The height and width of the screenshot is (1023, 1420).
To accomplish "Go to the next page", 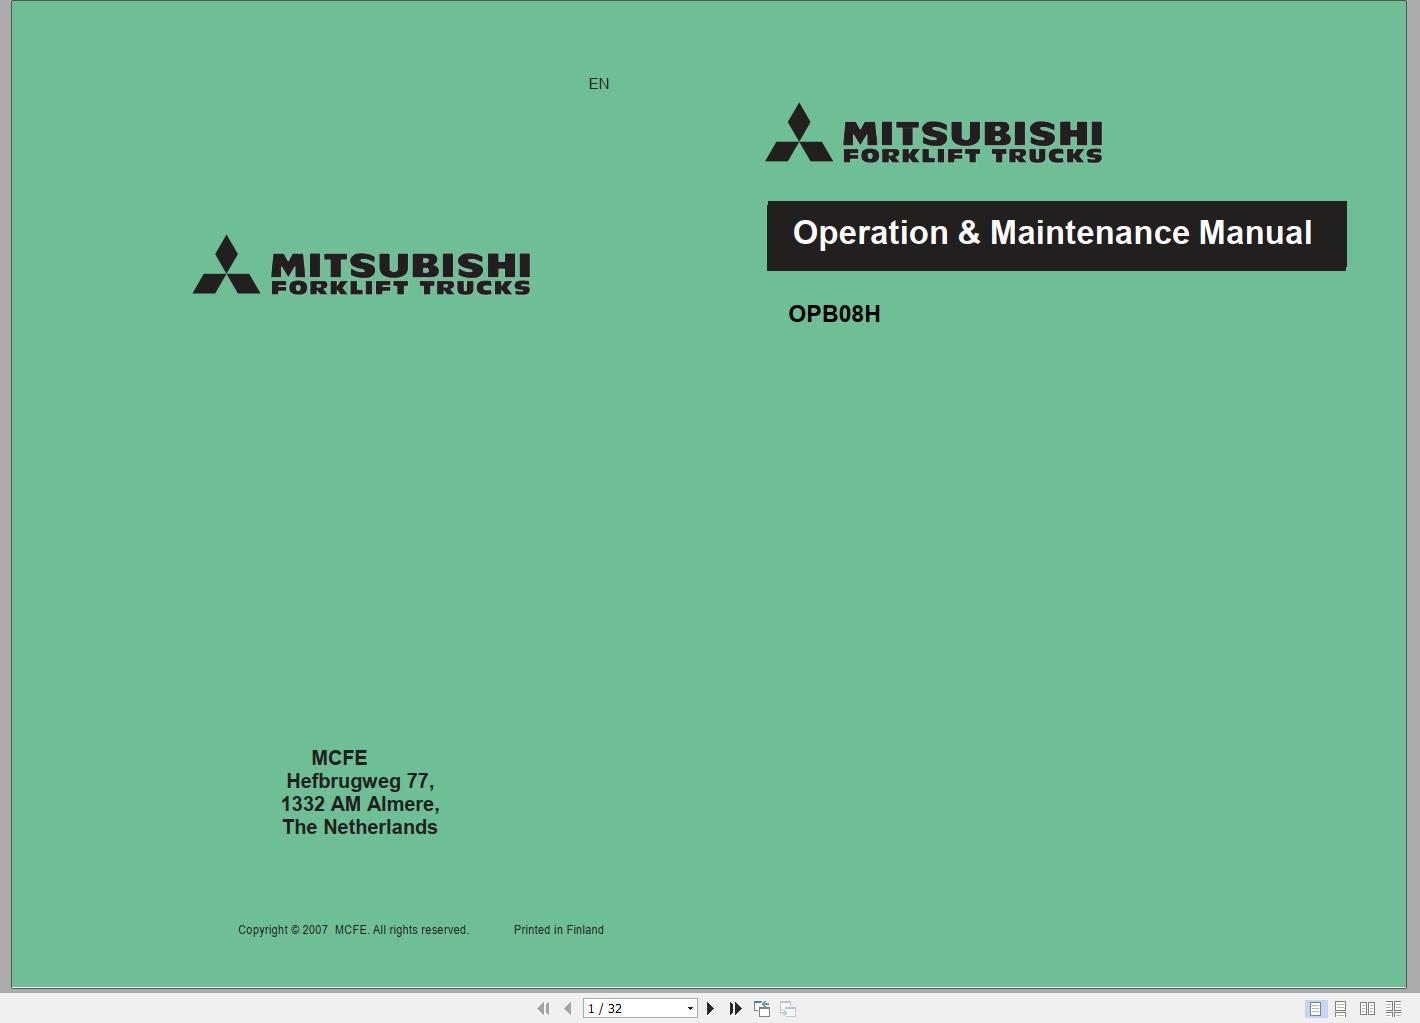I will click(x=710, y=1008).
